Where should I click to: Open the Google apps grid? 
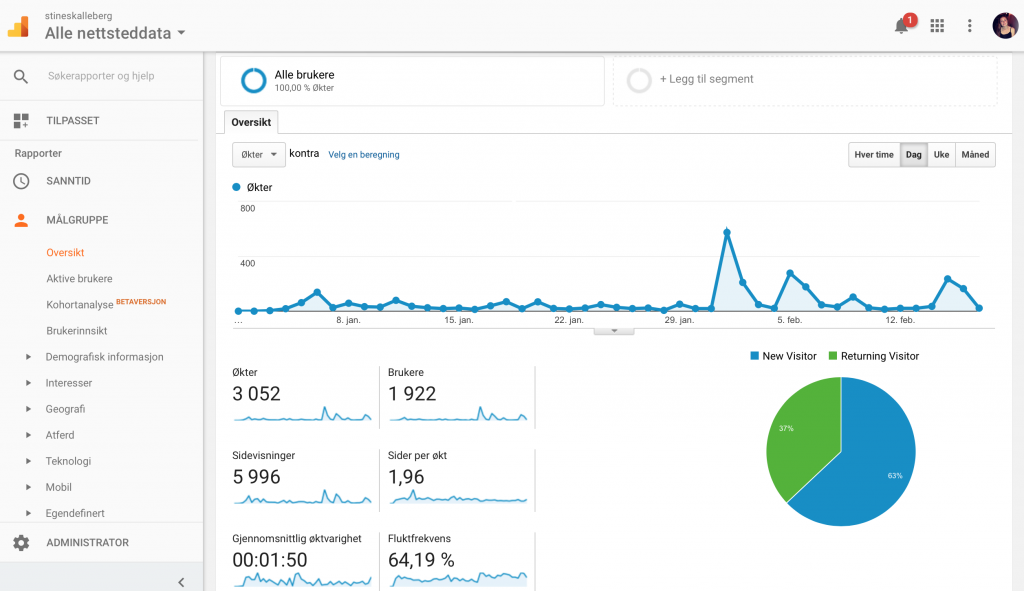937,25
